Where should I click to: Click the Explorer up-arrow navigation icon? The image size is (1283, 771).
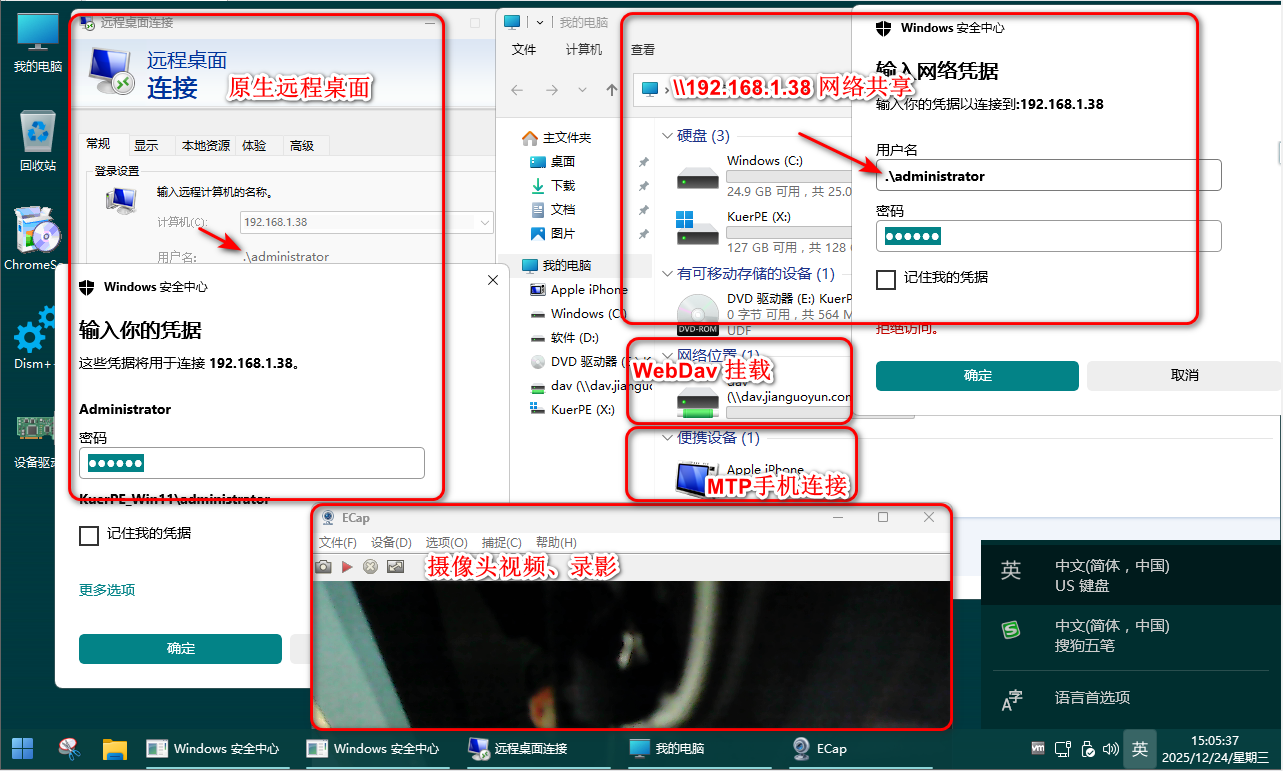tap(612, 90)
